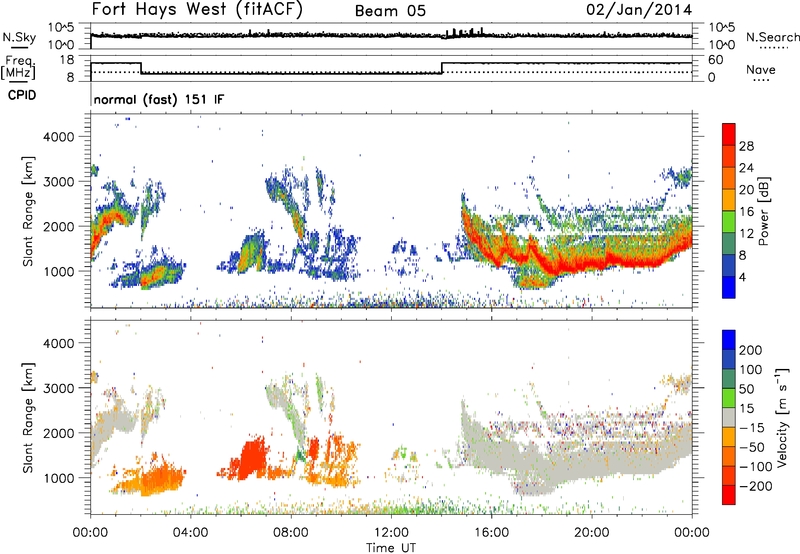Click the '18' tick on frequency axis
The height and width of the screenshot is (554, 800).
(x=67, y=60)
